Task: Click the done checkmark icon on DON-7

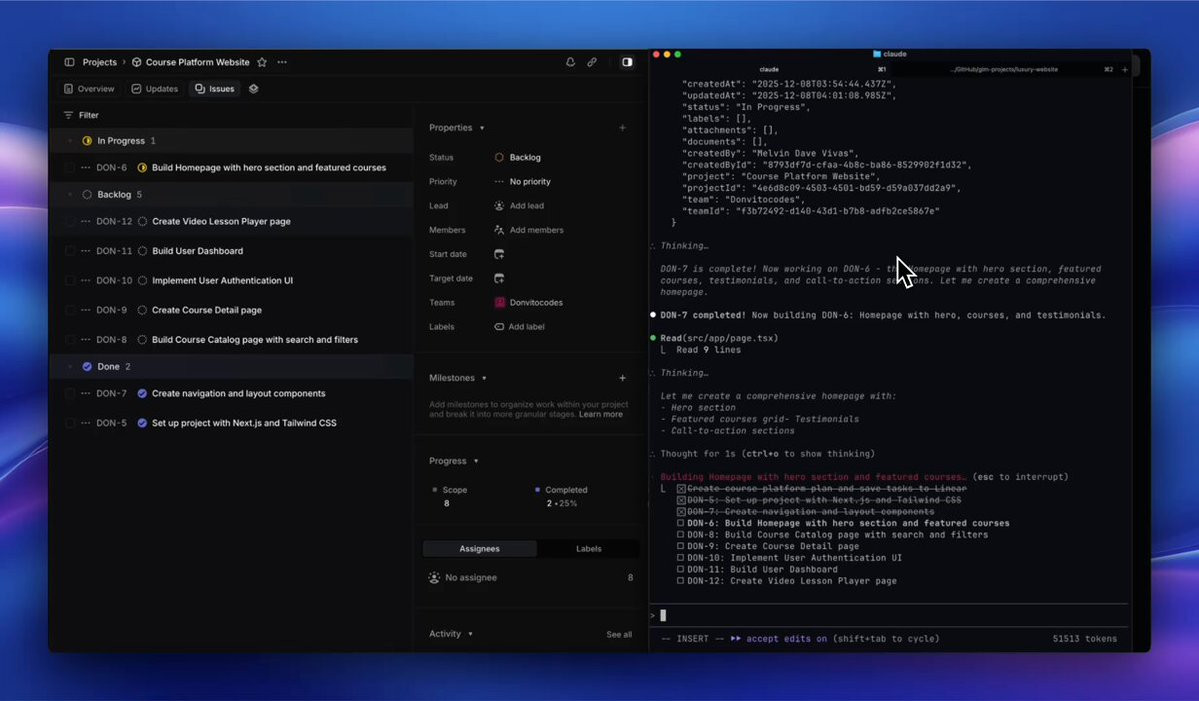Action: coord(142,394)
